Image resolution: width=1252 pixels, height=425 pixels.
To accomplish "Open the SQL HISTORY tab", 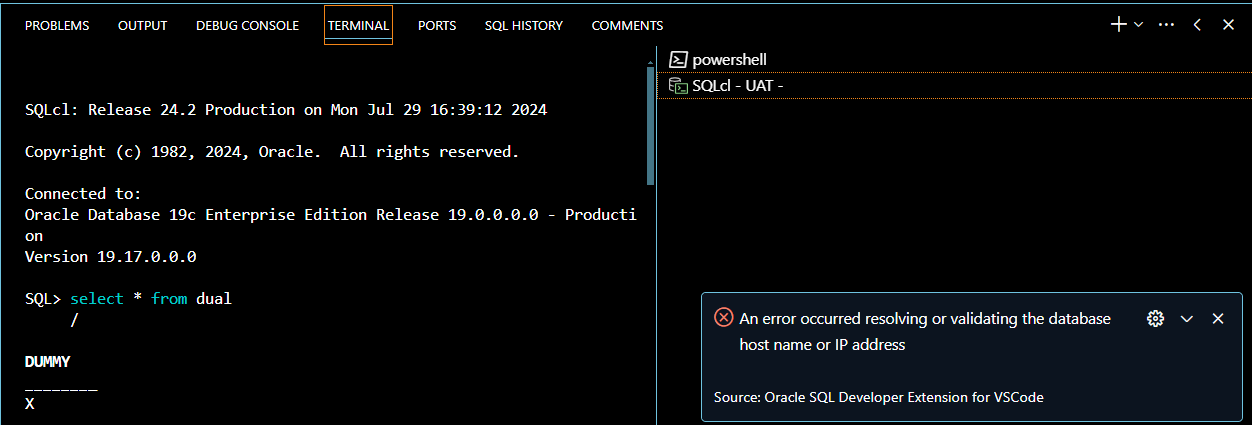I will 524,26.
